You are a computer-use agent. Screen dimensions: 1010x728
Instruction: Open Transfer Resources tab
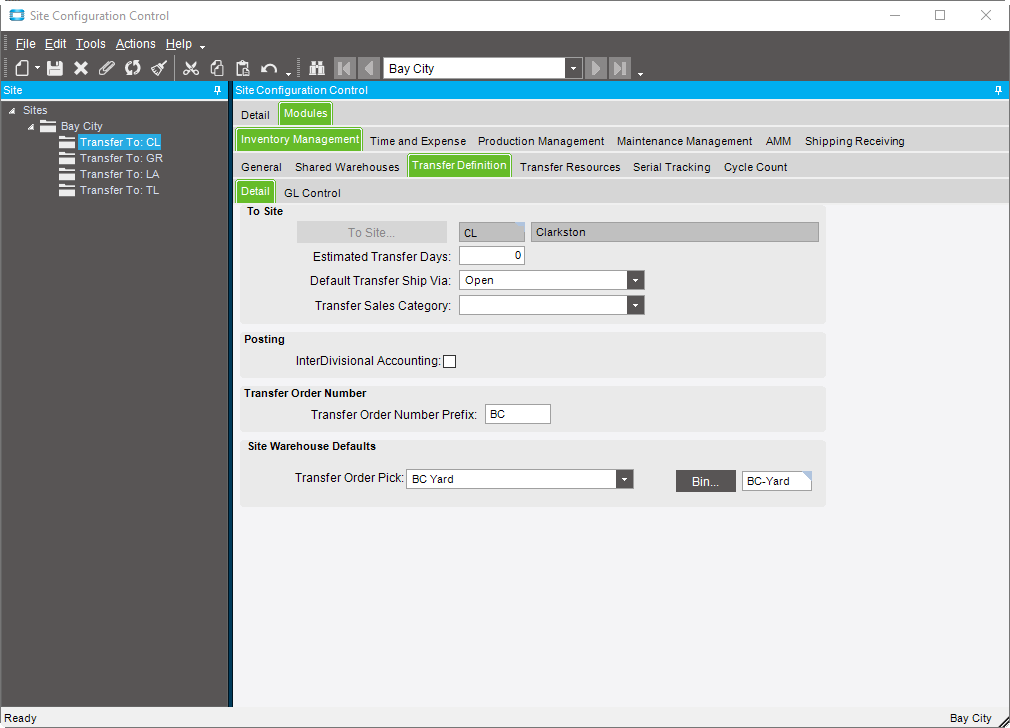(x=570, y=167)
